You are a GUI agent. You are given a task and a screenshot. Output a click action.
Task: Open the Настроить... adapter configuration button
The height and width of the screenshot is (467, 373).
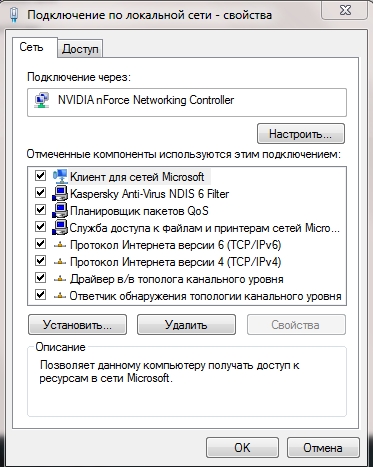(x=301, y=134)
